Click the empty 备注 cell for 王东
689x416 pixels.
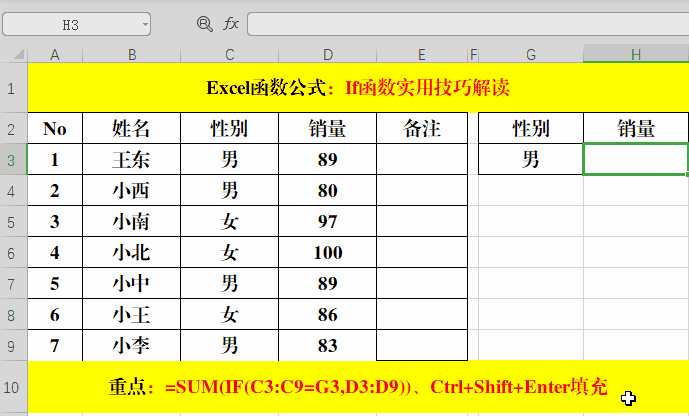pos(422,159)
